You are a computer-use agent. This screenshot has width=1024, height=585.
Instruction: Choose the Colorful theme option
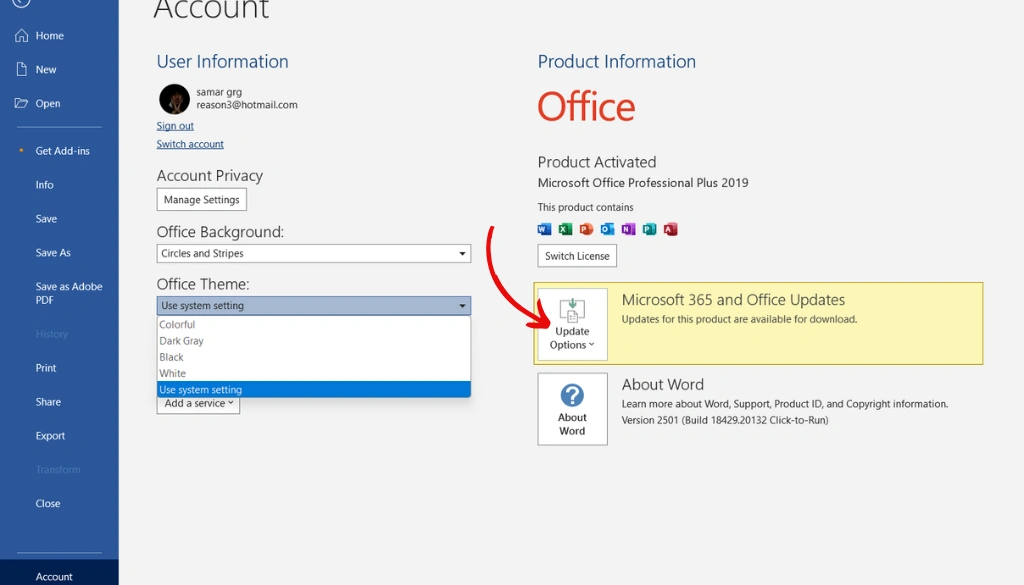(x=313, y=324)
